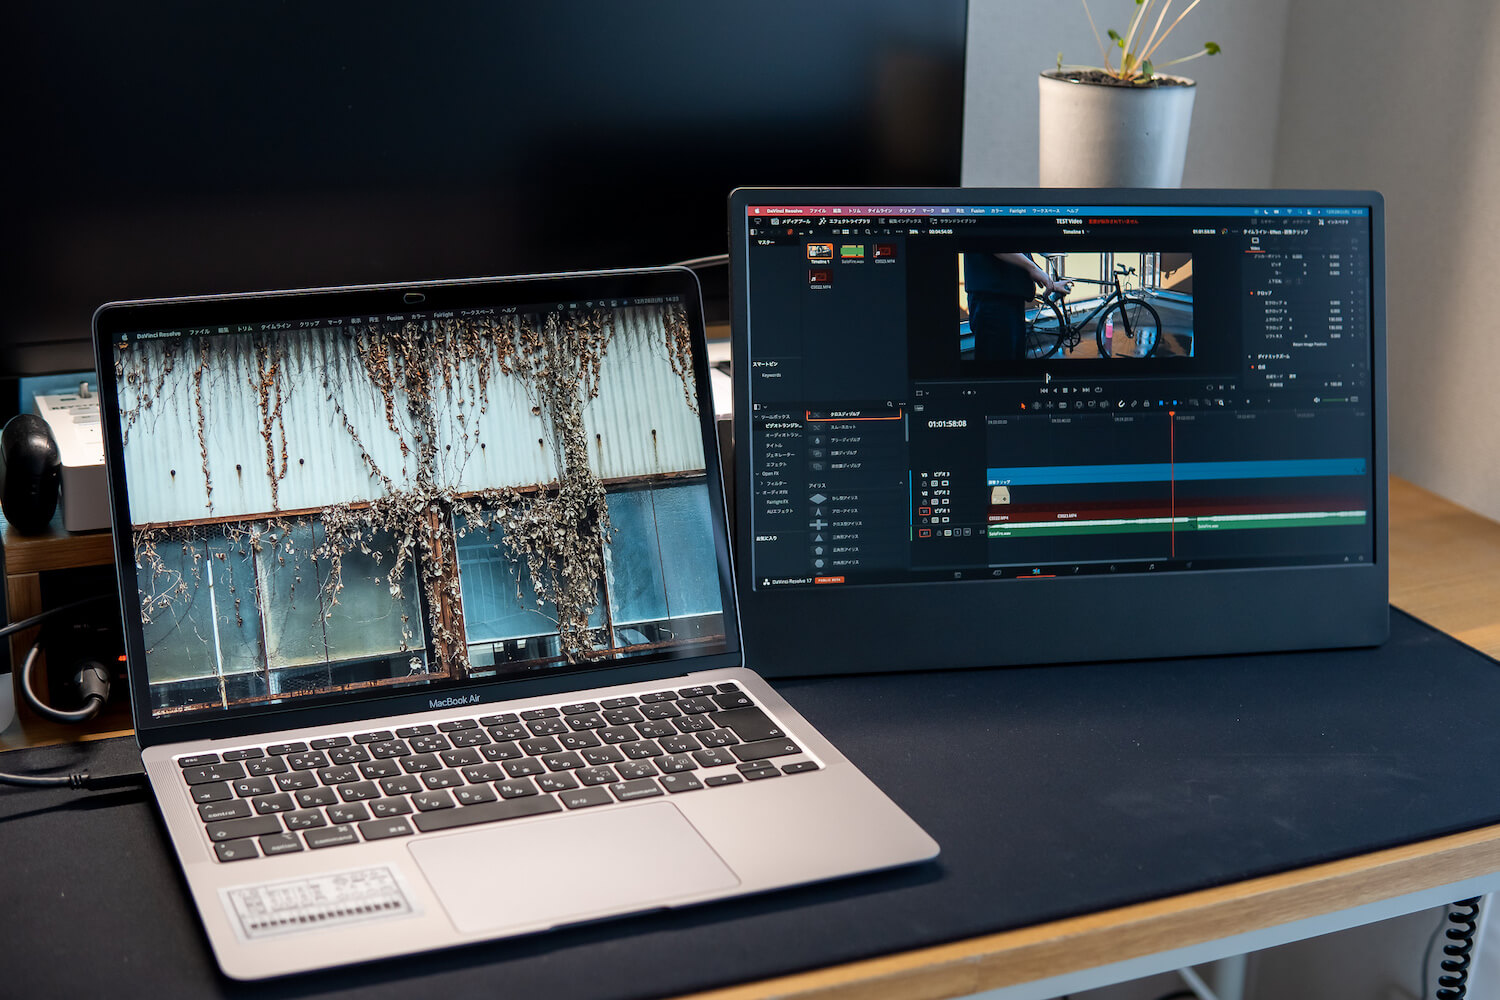This screenshot has height=1000, width=1500.
Task: Lock the ビデオ 2 track padlock
Action: [924, 502]
